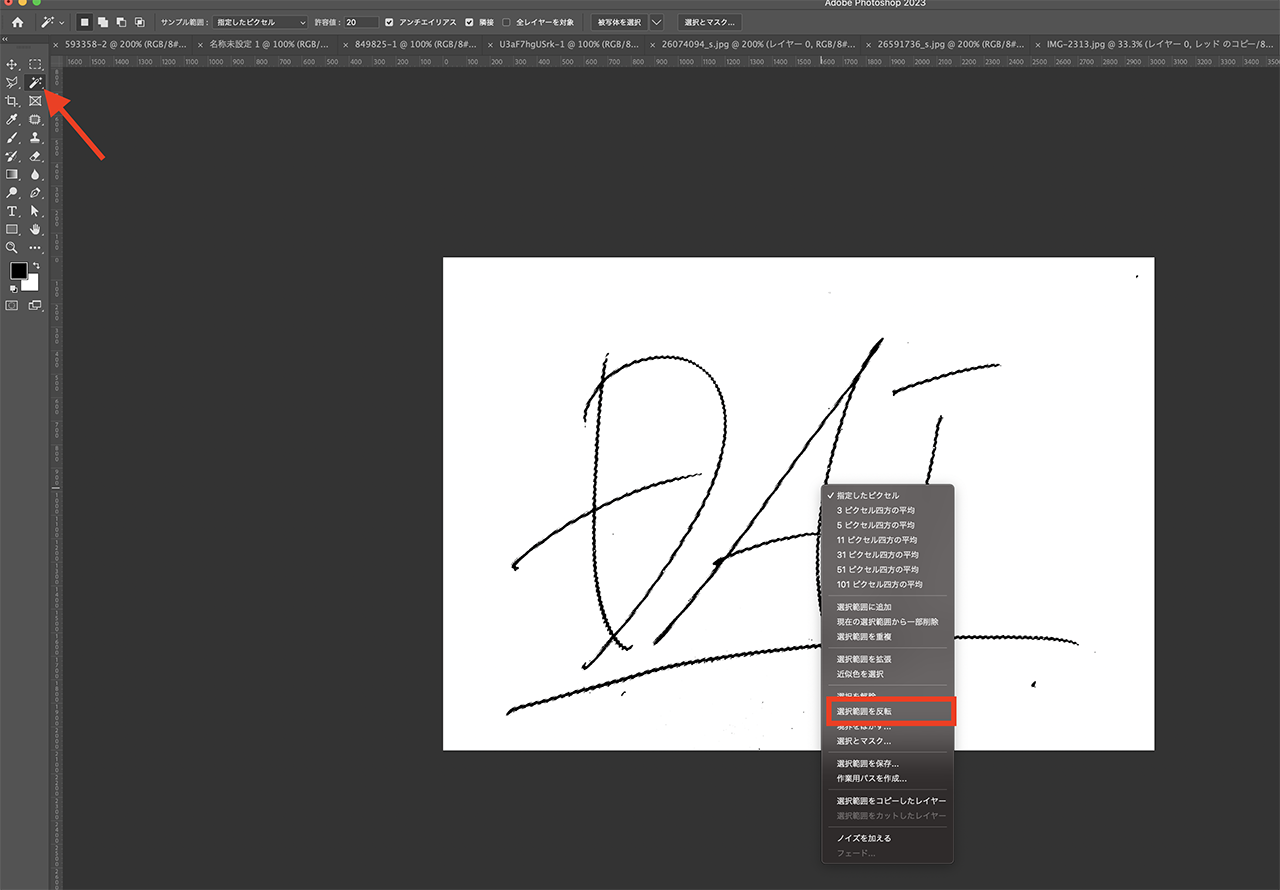Select the Type tool
The height and width of the screenshot is (890, 1280).
click(x=12, y=211)
